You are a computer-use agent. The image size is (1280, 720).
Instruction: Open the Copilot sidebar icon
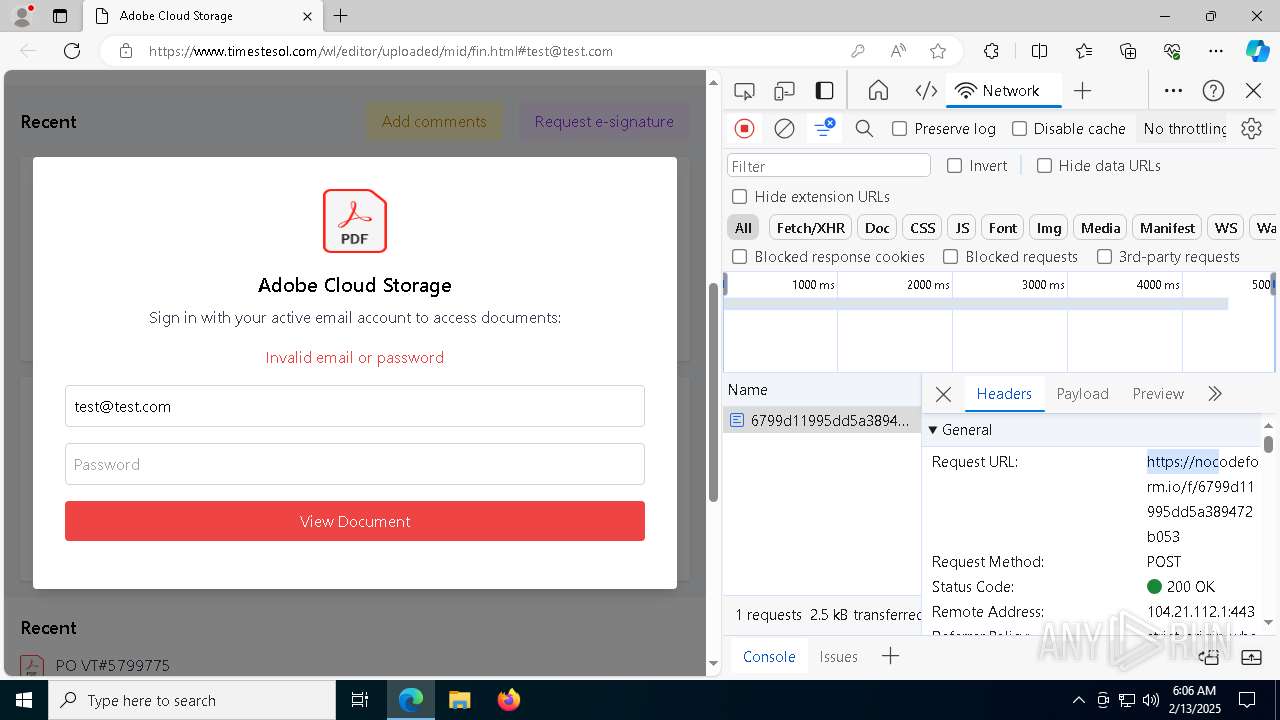pos(1257,51)
